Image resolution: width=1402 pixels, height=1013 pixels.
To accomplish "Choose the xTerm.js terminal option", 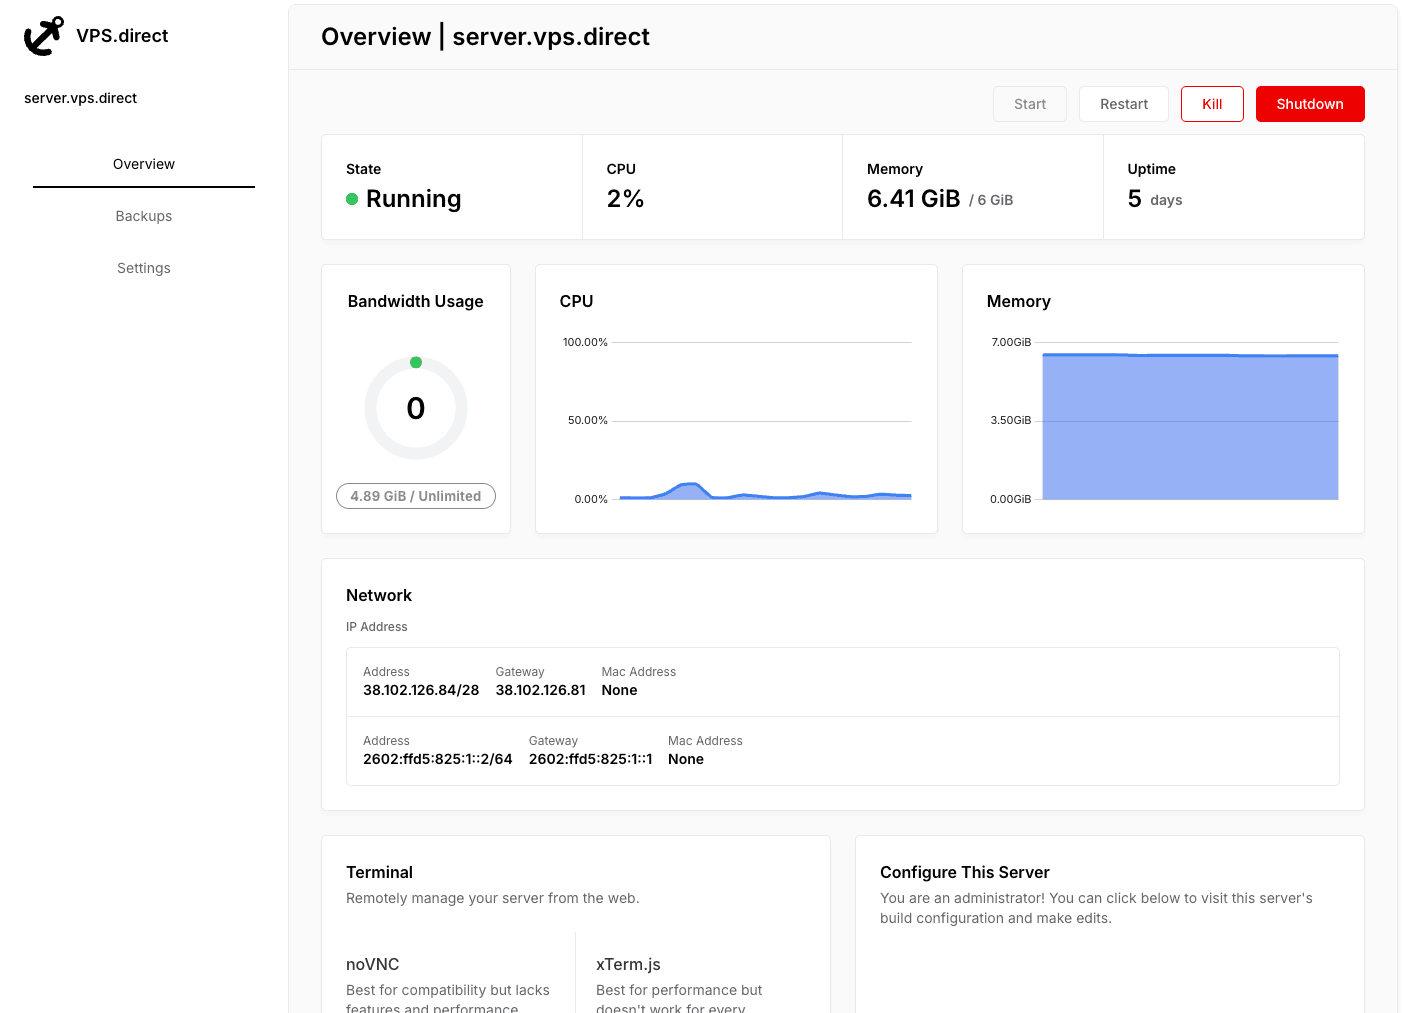I will [628, 964].
